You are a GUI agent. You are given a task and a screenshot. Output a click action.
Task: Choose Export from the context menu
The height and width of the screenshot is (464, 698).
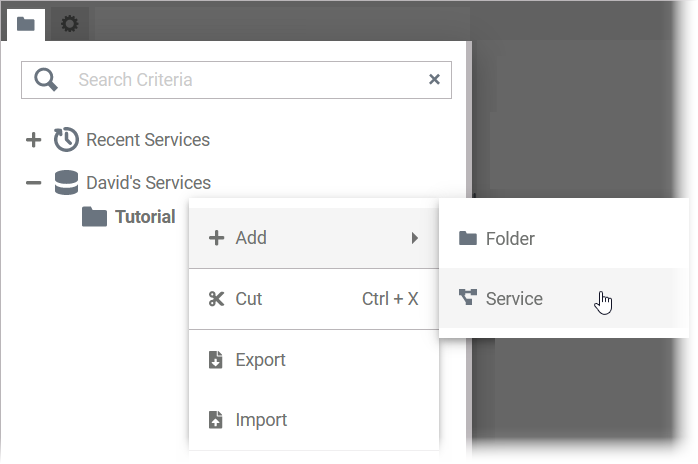[x=260, y=360]
